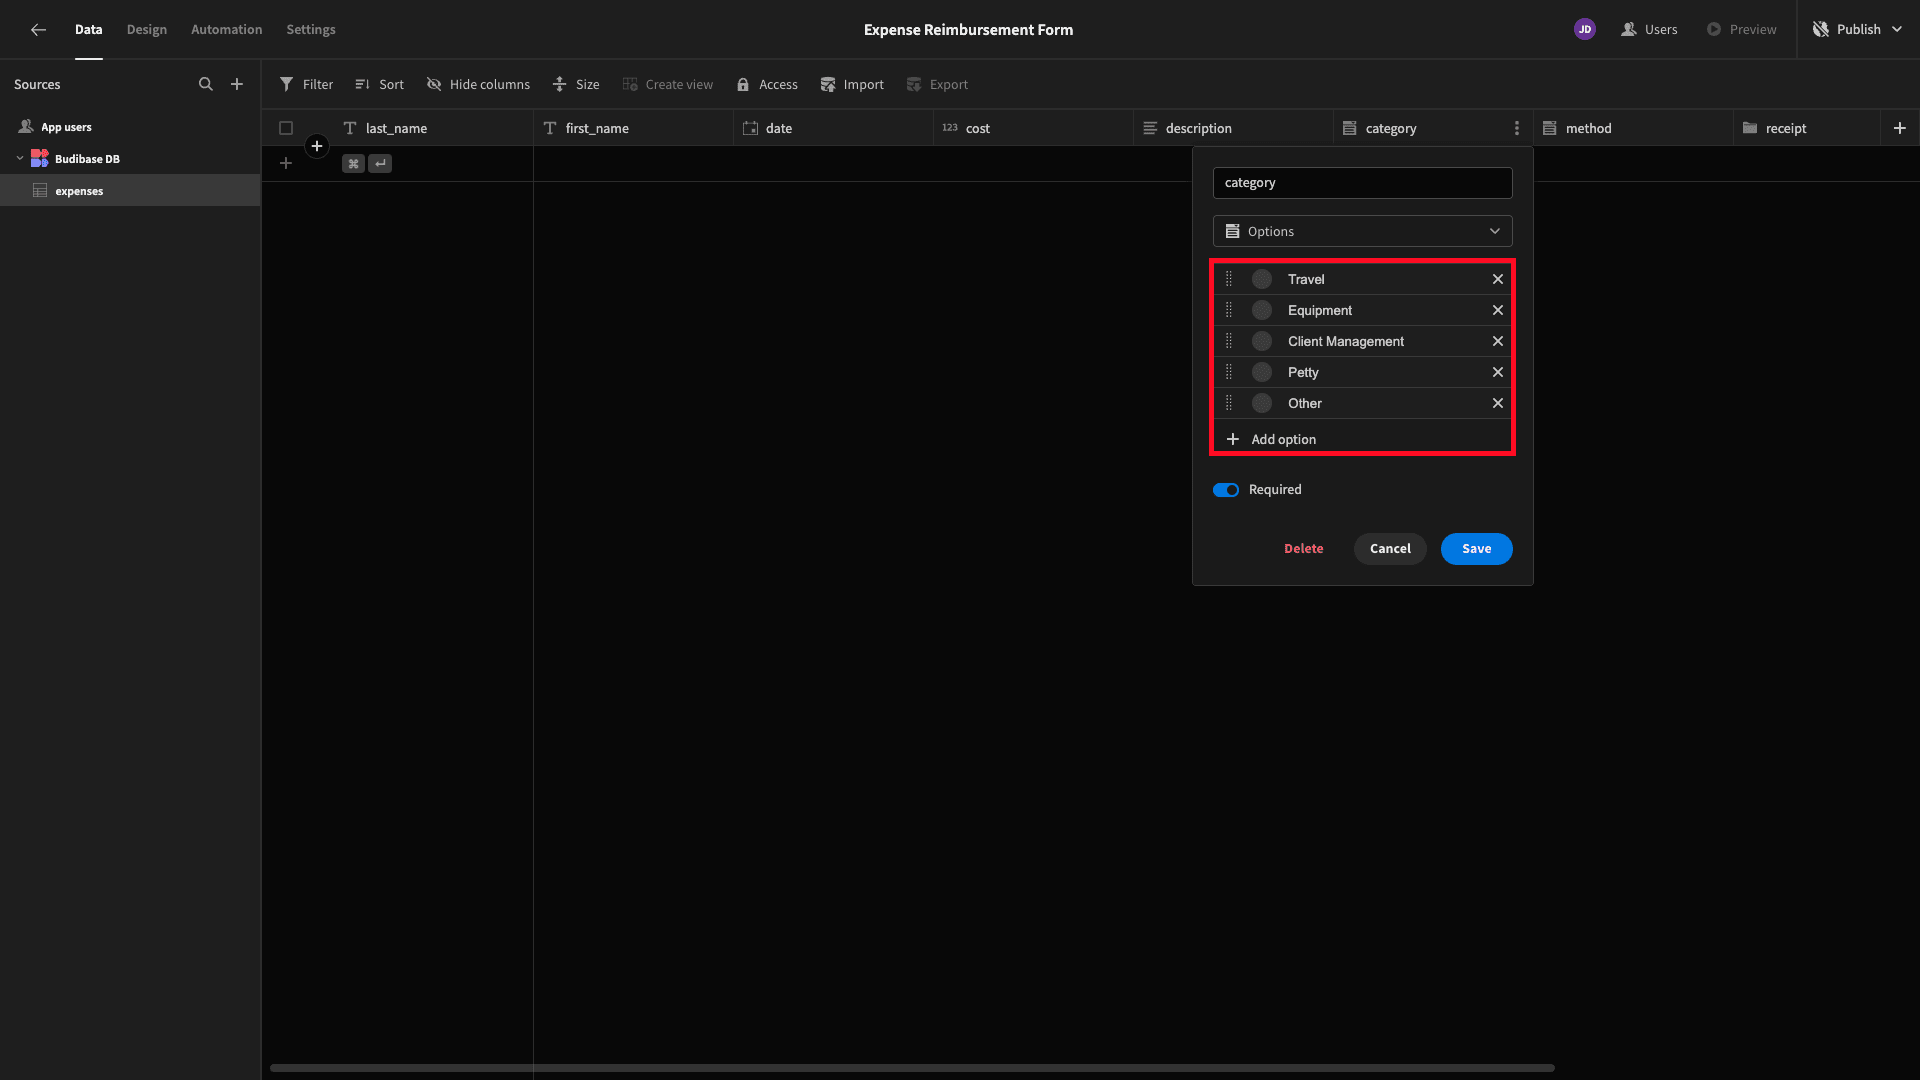Switch to the Data tab

pyautogui.click(x=88, y=29)
